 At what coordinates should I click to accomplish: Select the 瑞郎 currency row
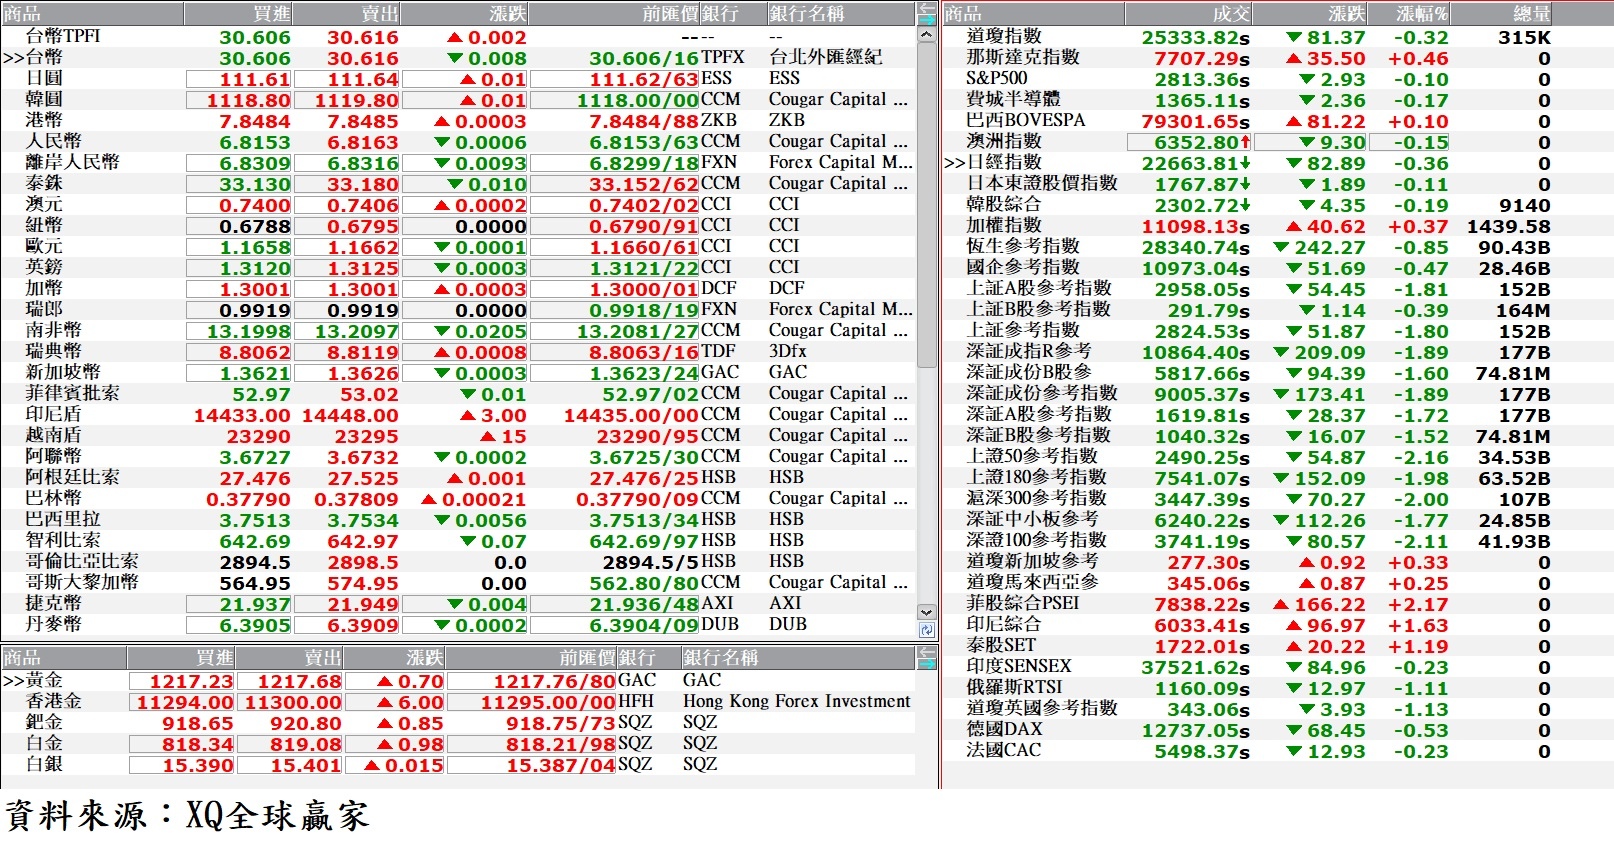[x=458, y=309]
